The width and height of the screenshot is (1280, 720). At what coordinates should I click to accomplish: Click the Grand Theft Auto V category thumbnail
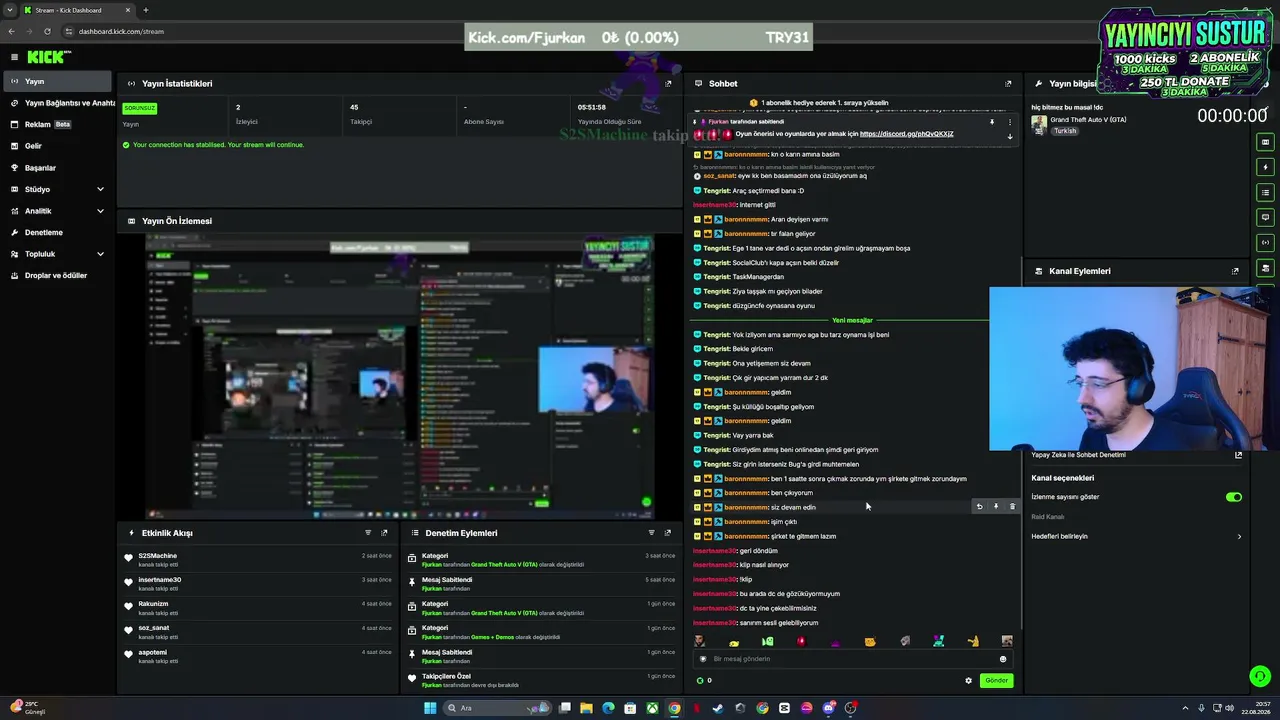pos(1039,124)
